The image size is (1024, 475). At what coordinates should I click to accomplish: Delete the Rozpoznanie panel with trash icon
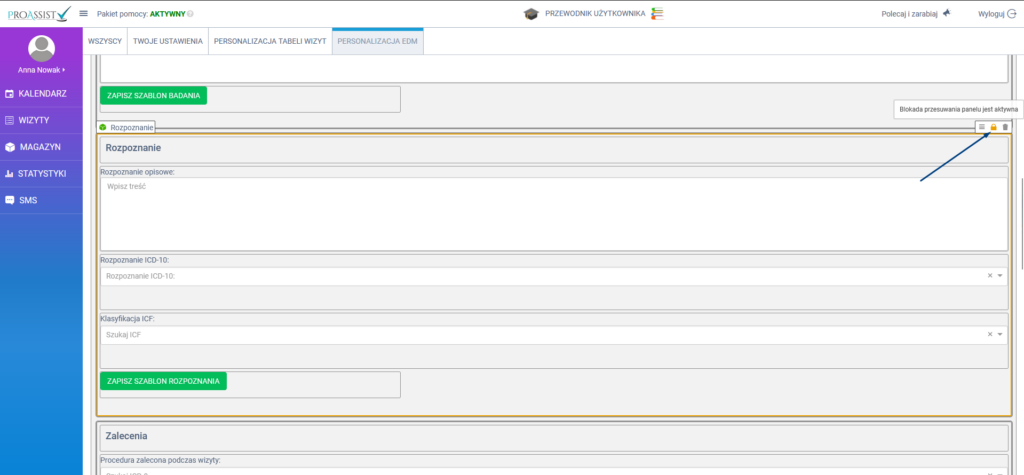coord(1006,127)
